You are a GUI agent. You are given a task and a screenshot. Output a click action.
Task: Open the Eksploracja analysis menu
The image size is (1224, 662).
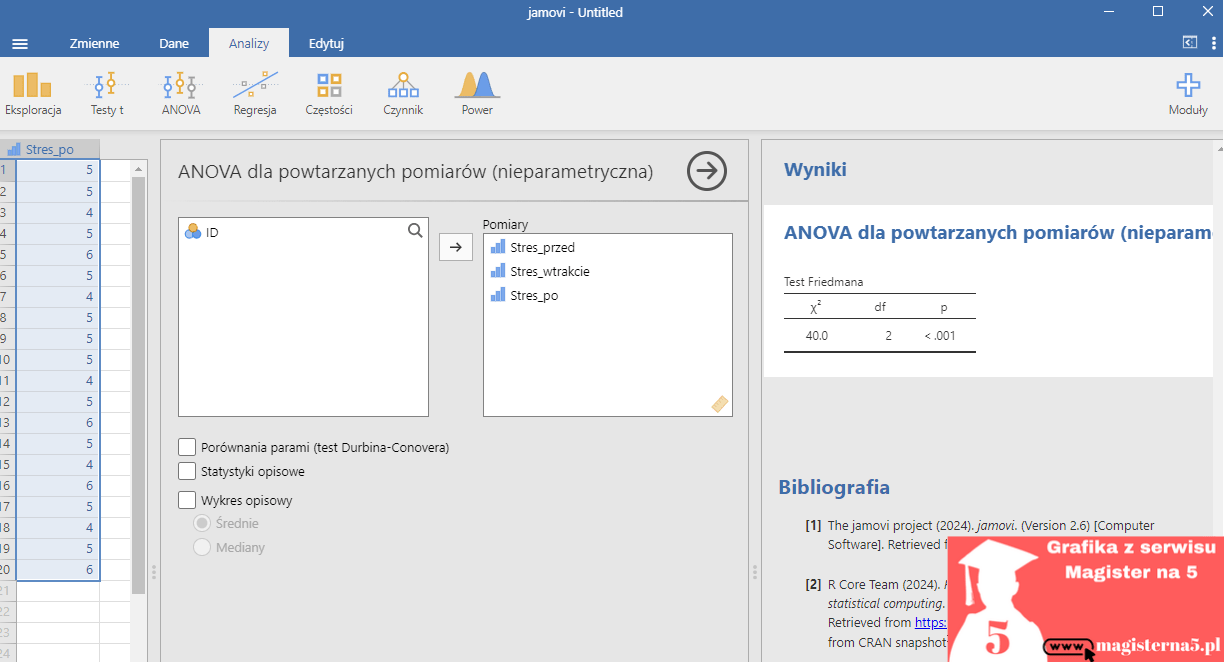(33, 93)
